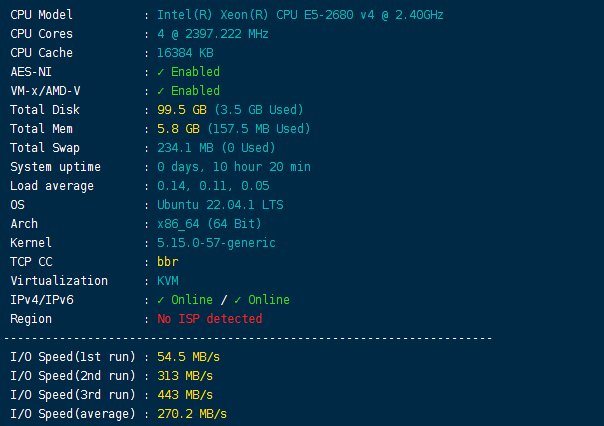Screen dimensions: 604x426
Task: Click the system uptime value
Action: 234,167
